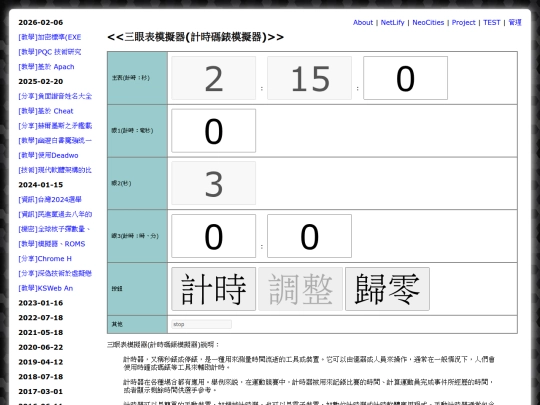The width and height of the screenshot is (540, 405).
Task: Open the [分享]異國諧音姓名大全 link
Action: [55, 96]
